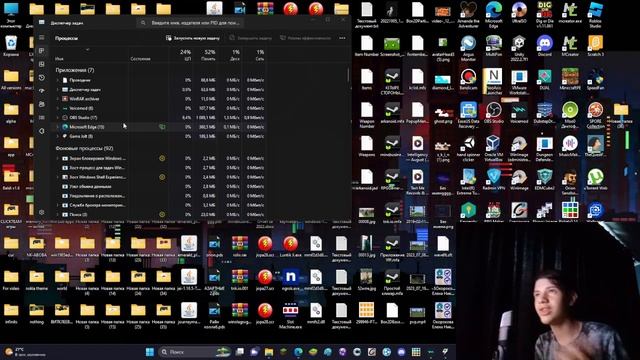640x360 pixels.
Task: Open App history page icon
Action: tap(42, 78)
